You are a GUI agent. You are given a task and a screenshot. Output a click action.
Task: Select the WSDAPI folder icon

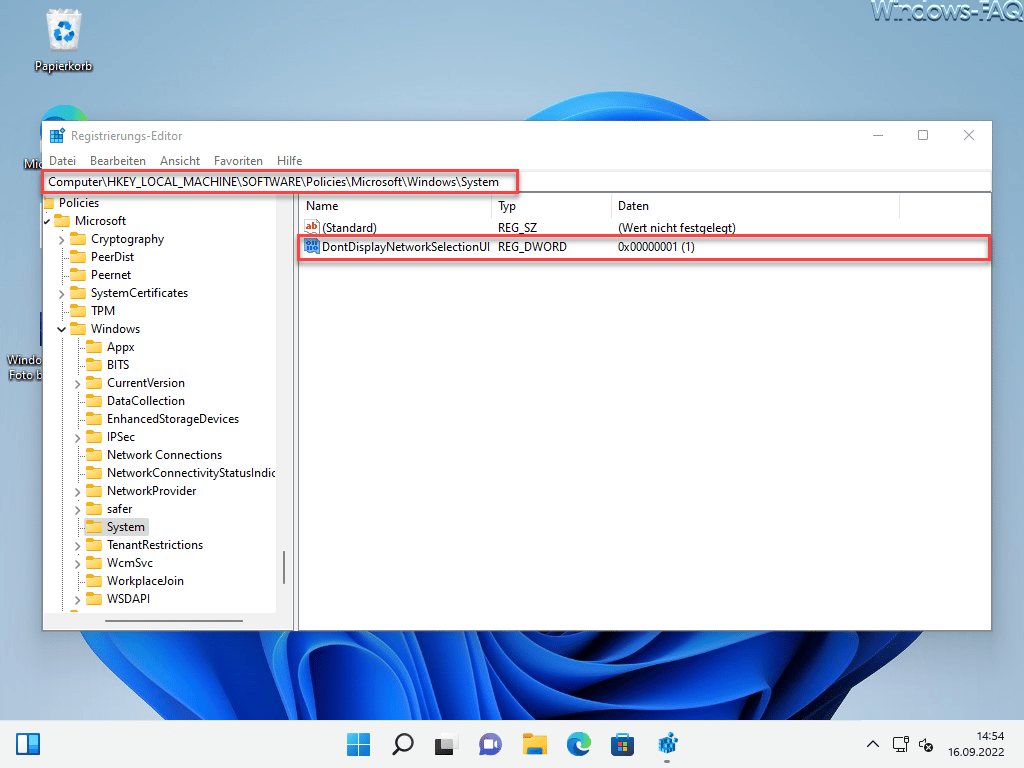coord(94,599)
